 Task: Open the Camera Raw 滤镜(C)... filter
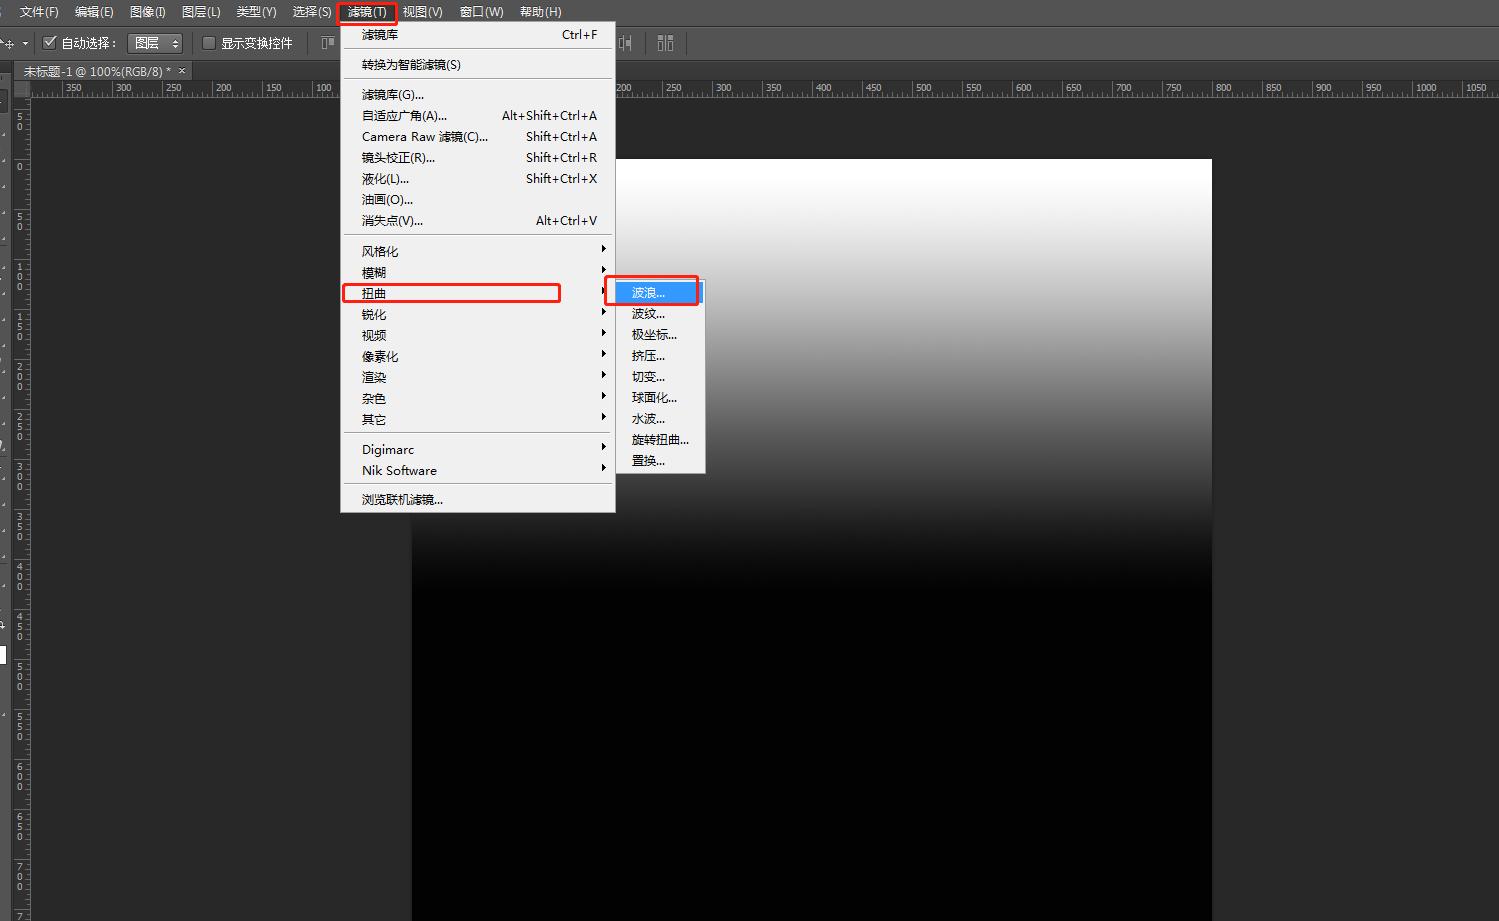[x=478, y=137]
